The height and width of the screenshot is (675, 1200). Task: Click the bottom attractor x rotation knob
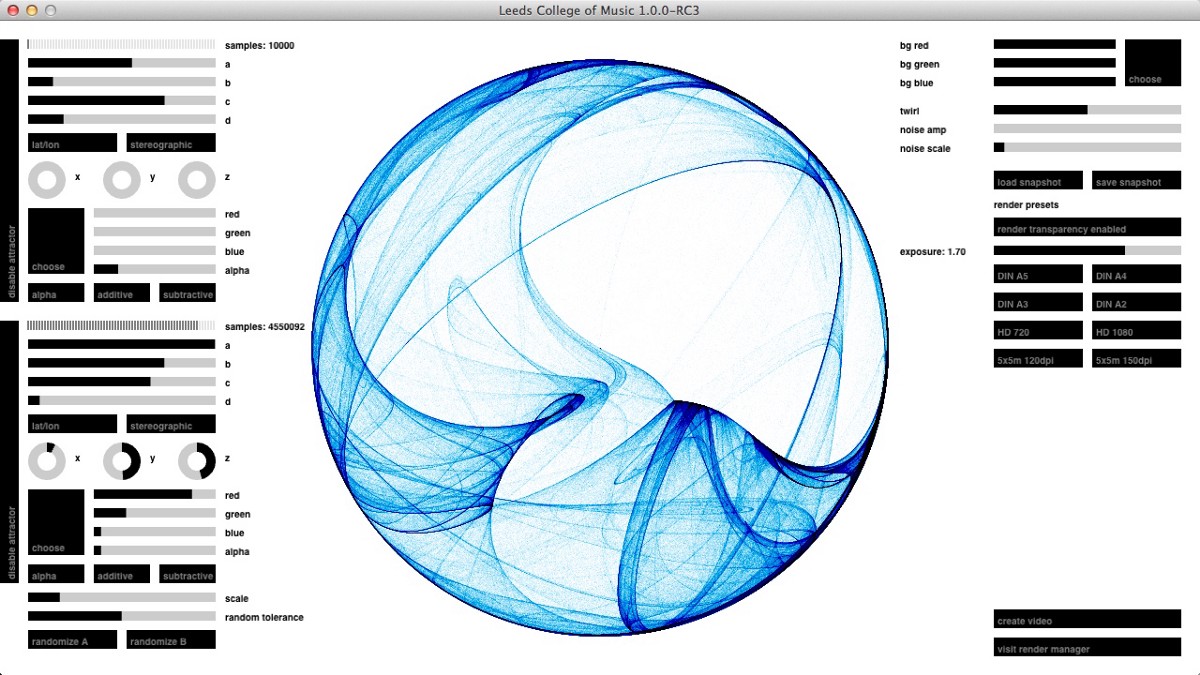pos(47,461)
